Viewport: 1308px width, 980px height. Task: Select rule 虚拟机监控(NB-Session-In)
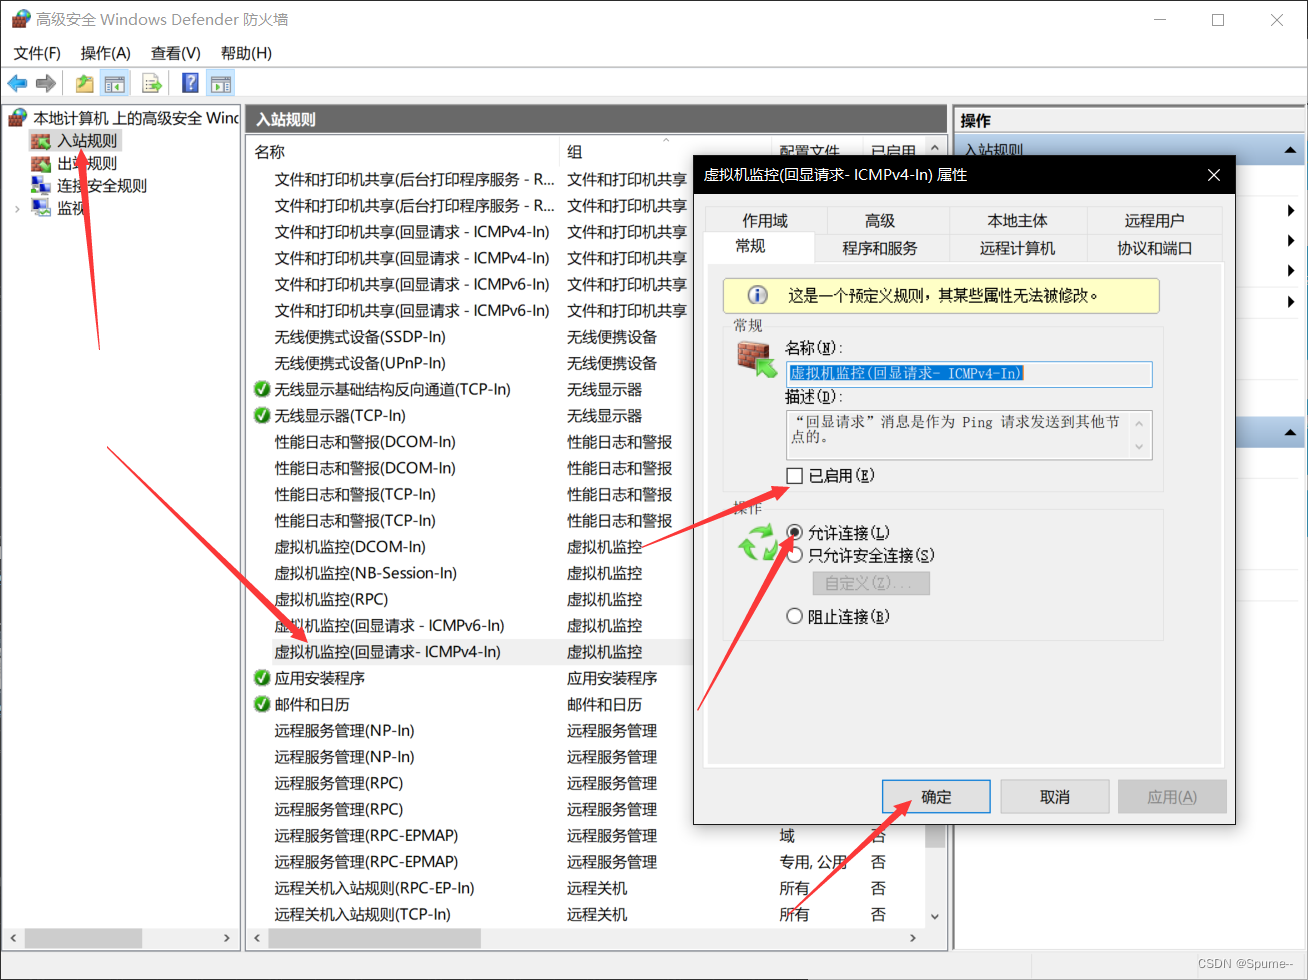(x=365, y=573)
